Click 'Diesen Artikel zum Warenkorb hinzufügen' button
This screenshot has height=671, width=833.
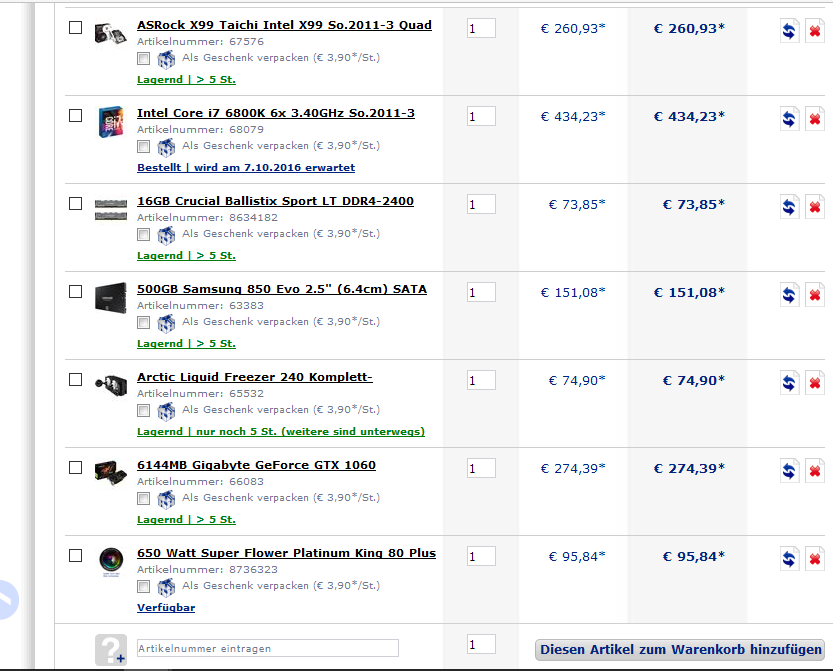(x=680, y=650)
